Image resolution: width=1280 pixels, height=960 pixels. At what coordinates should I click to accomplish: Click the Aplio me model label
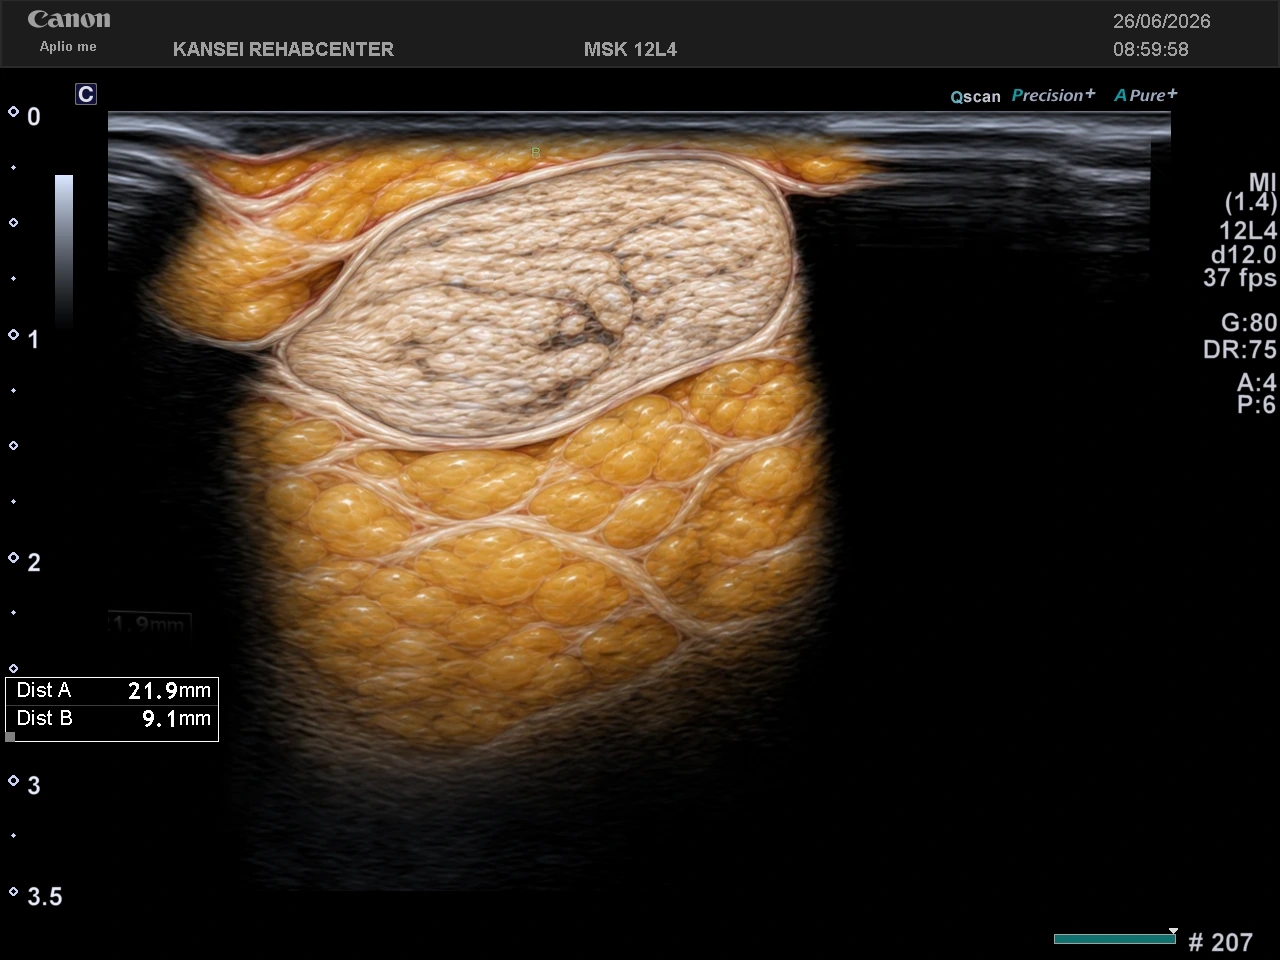tap(68, 46)
